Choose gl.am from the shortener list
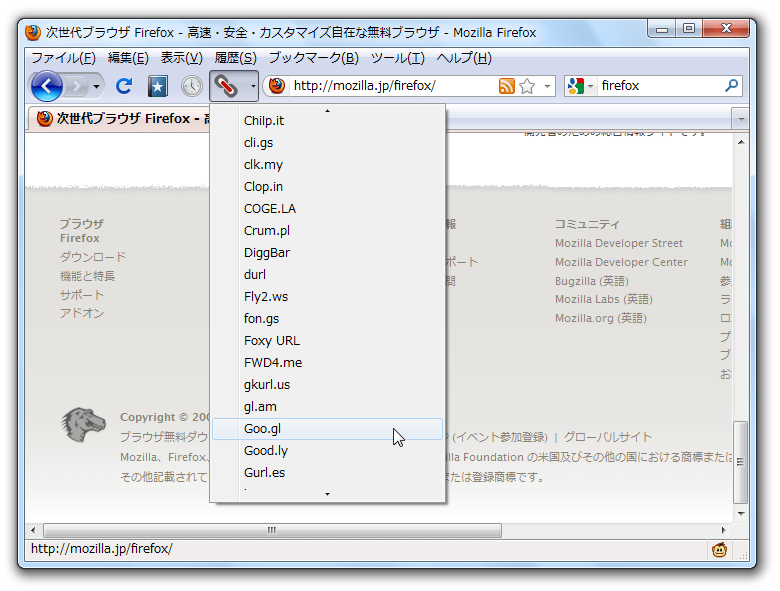Viewport: 780px width, 591px height. click(327, 406)
